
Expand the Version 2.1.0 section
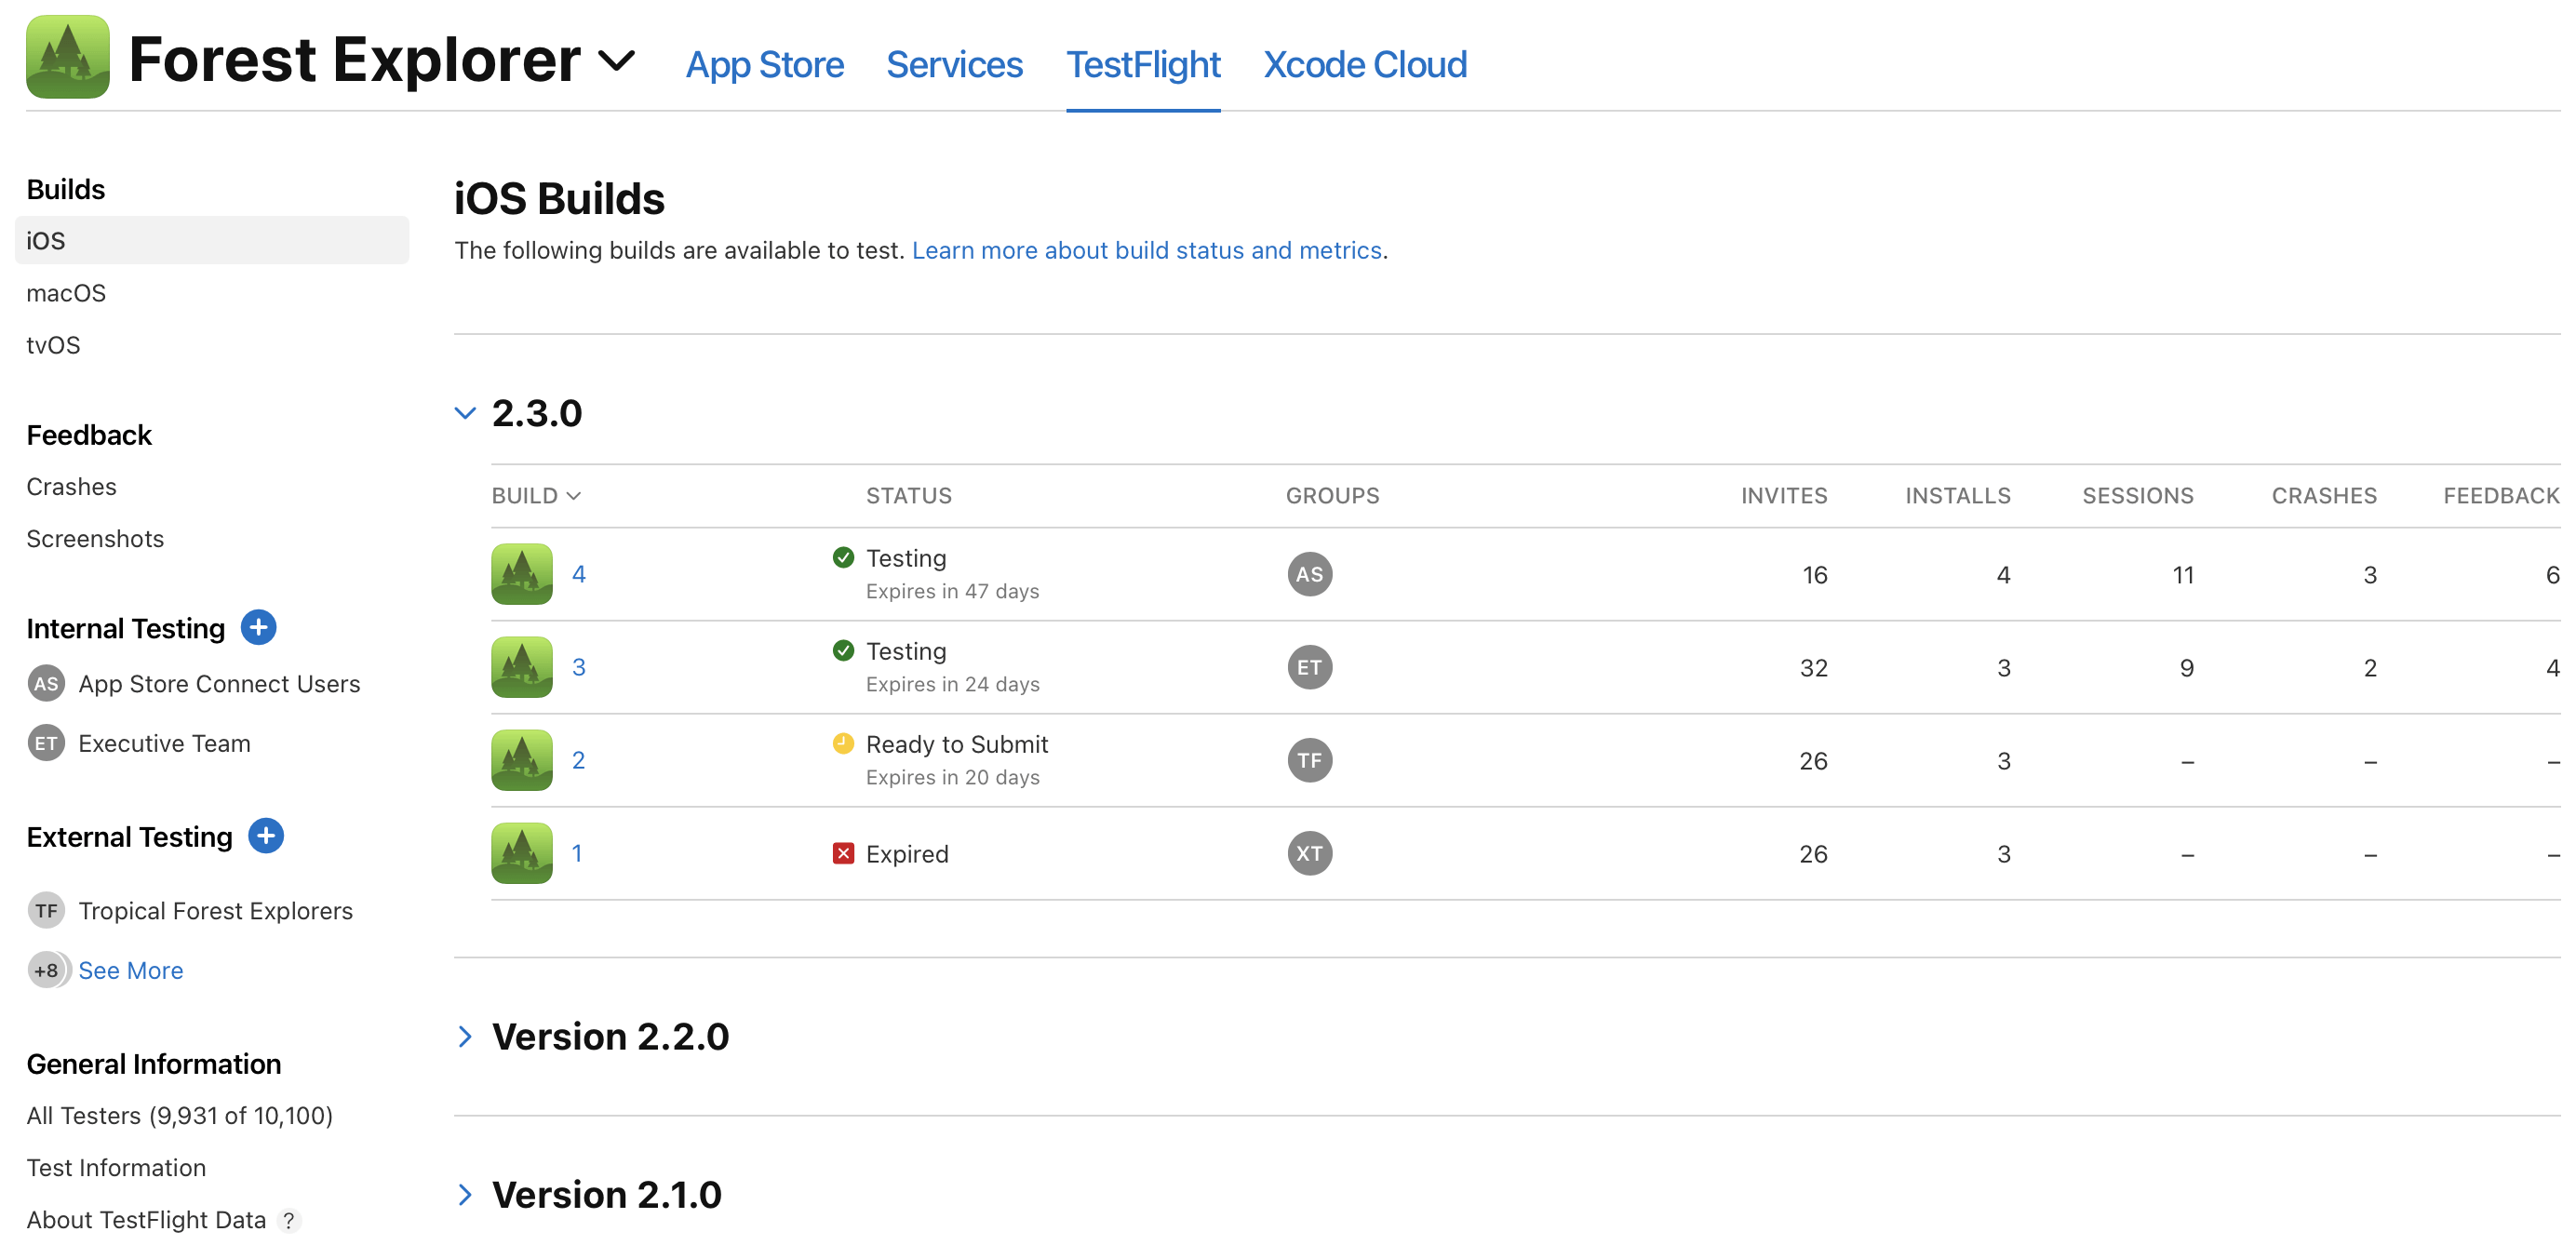[x=465, y=1194]
